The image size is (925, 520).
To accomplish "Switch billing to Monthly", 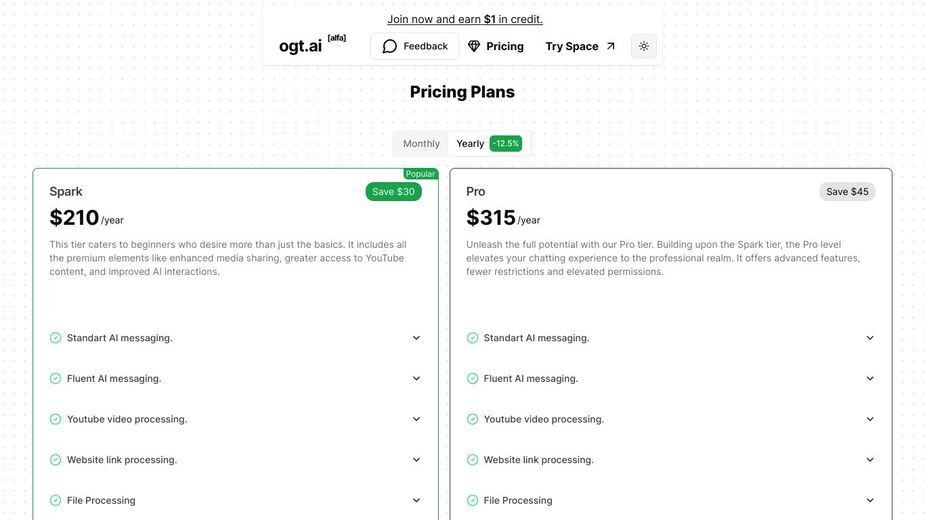I will [x=421, y=143].
